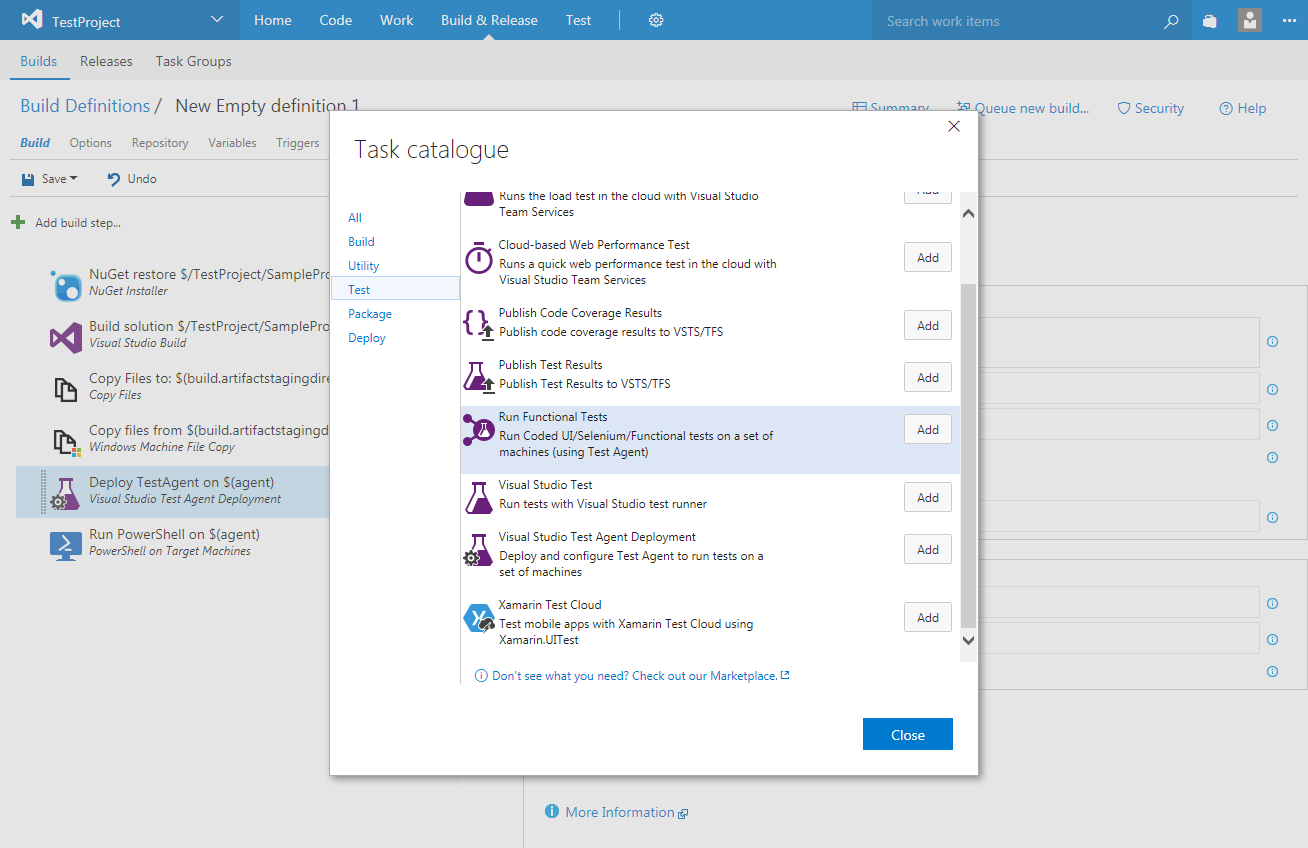Click the user profile avatar
The image size is (1308, 848).
click(x=1249, y=20)
